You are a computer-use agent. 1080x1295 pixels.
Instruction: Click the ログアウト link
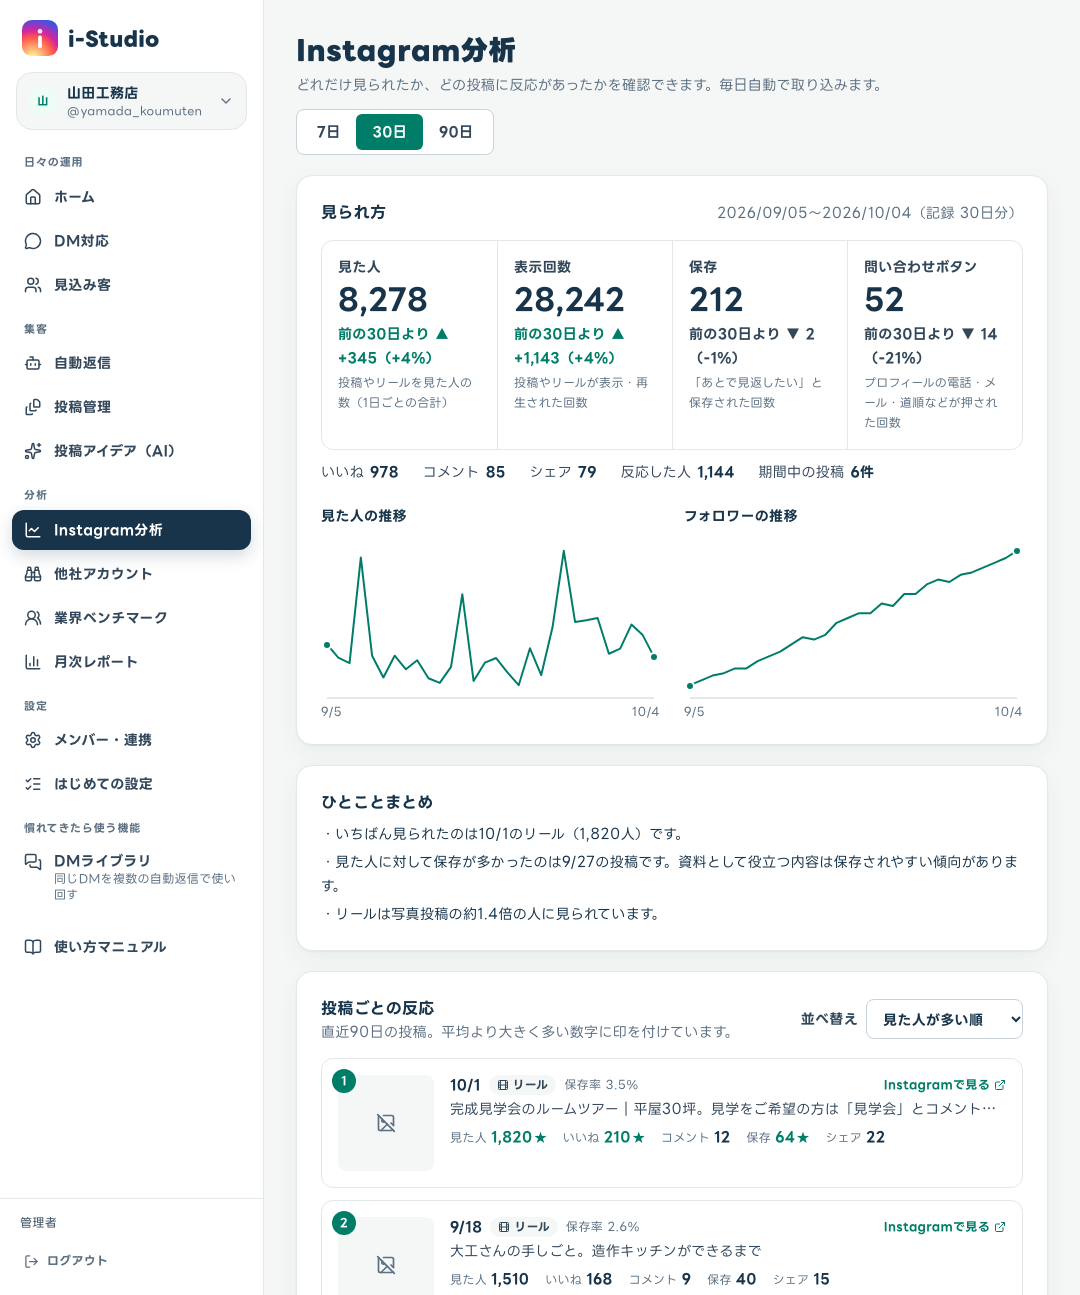[66, 1261]
